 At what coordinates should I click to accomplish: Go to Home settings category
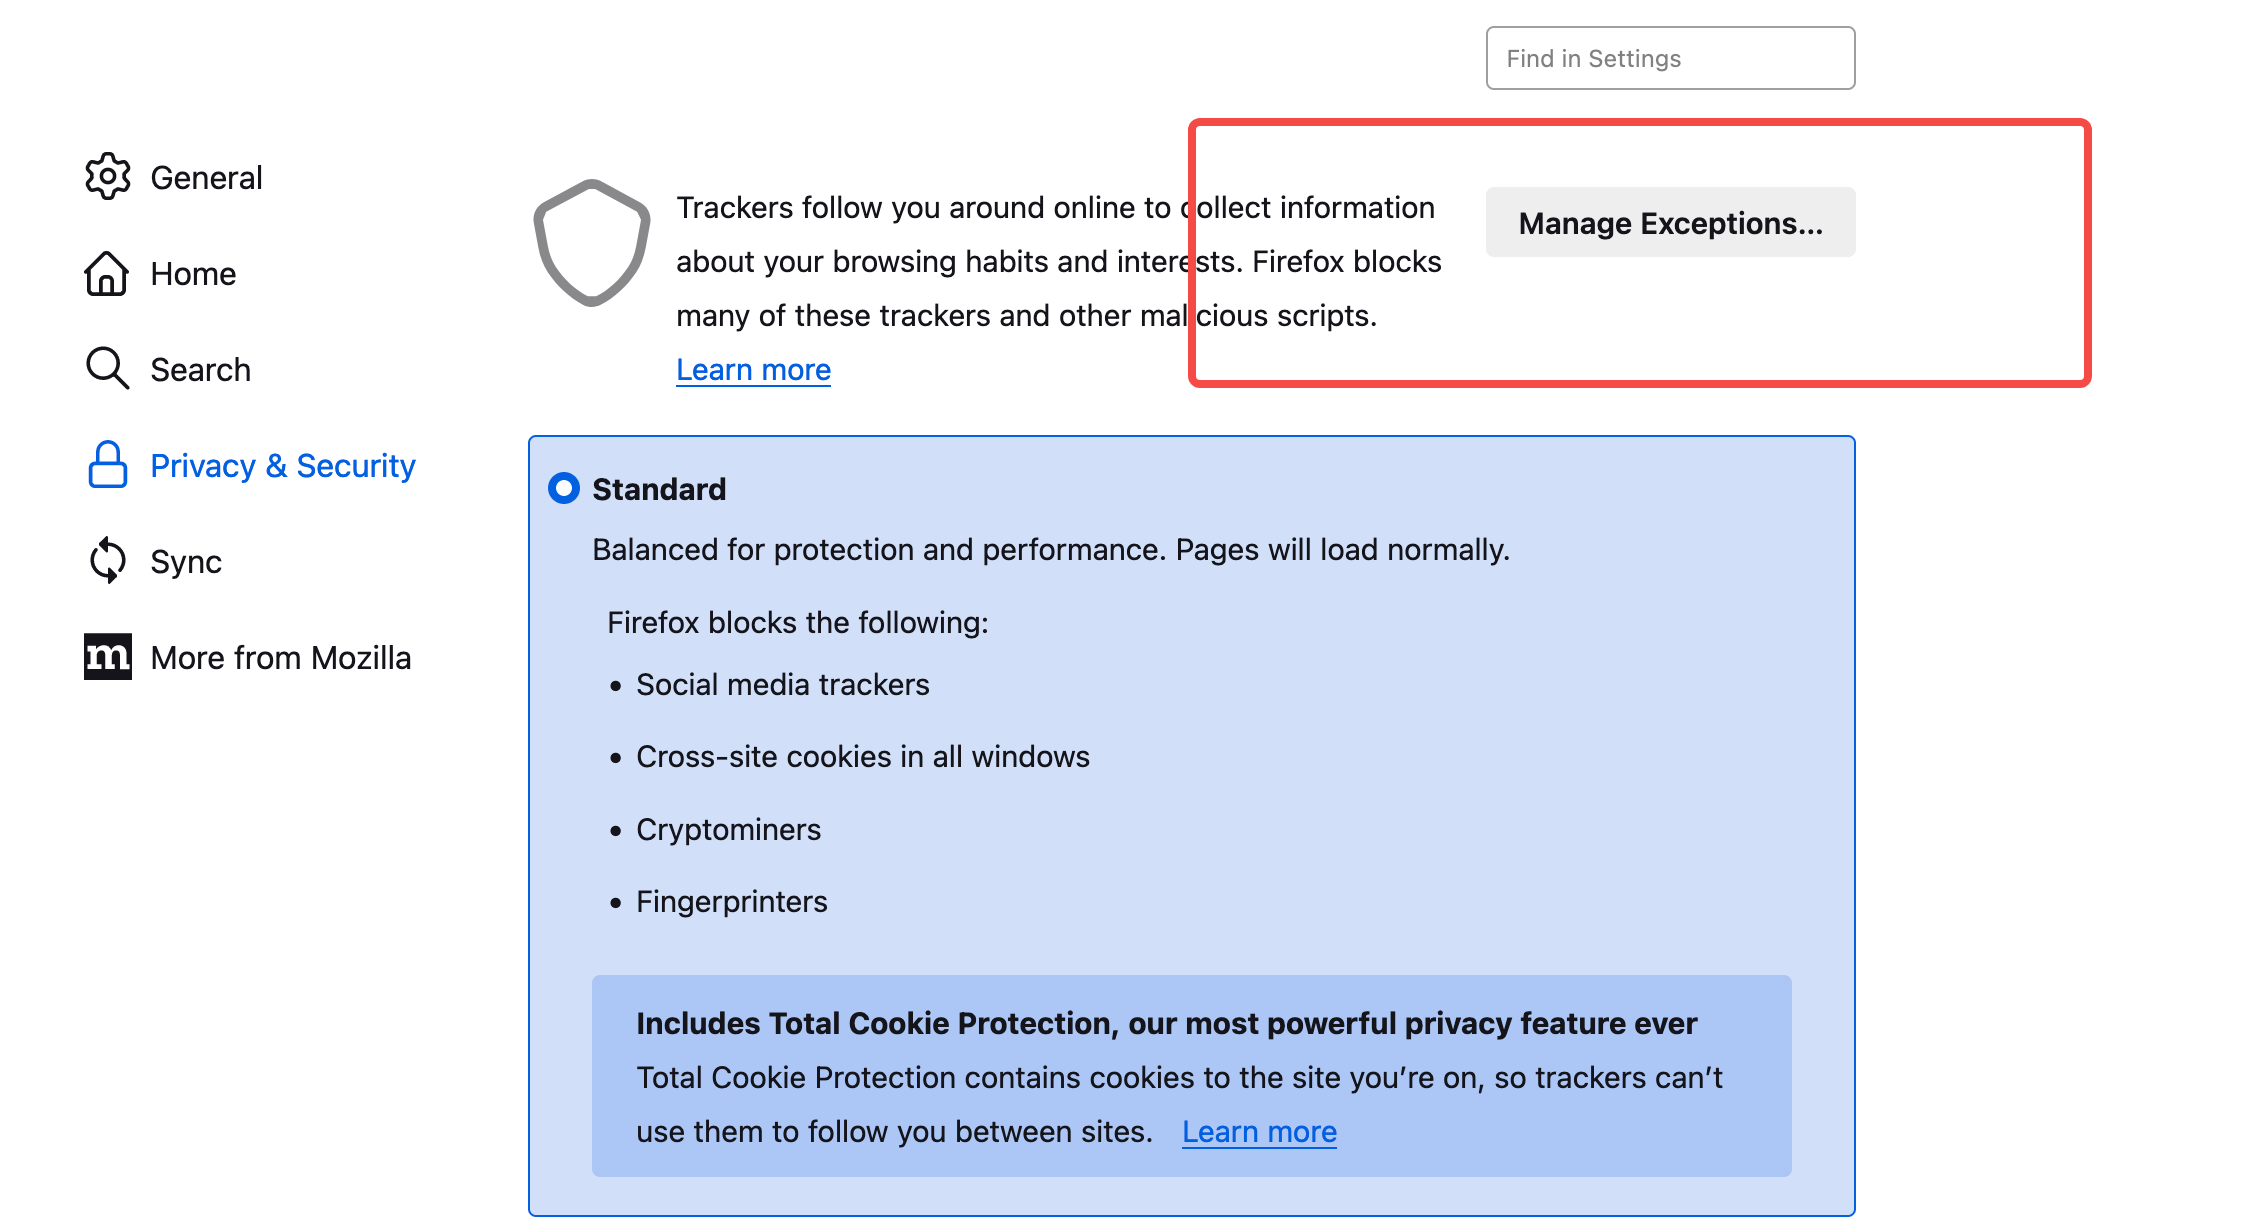(x=193, y=274)
